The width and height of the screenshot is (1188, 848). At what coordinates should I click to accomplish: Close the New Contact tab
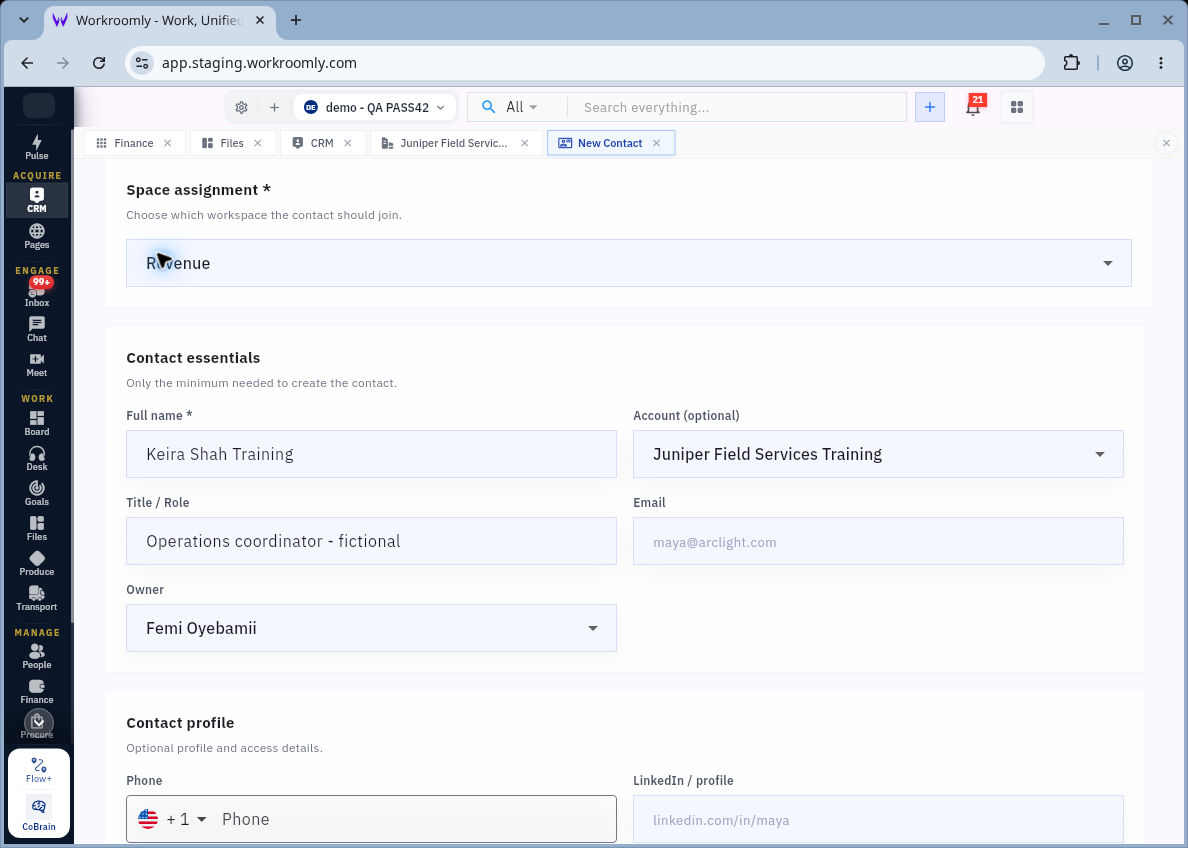coord(656,142)
